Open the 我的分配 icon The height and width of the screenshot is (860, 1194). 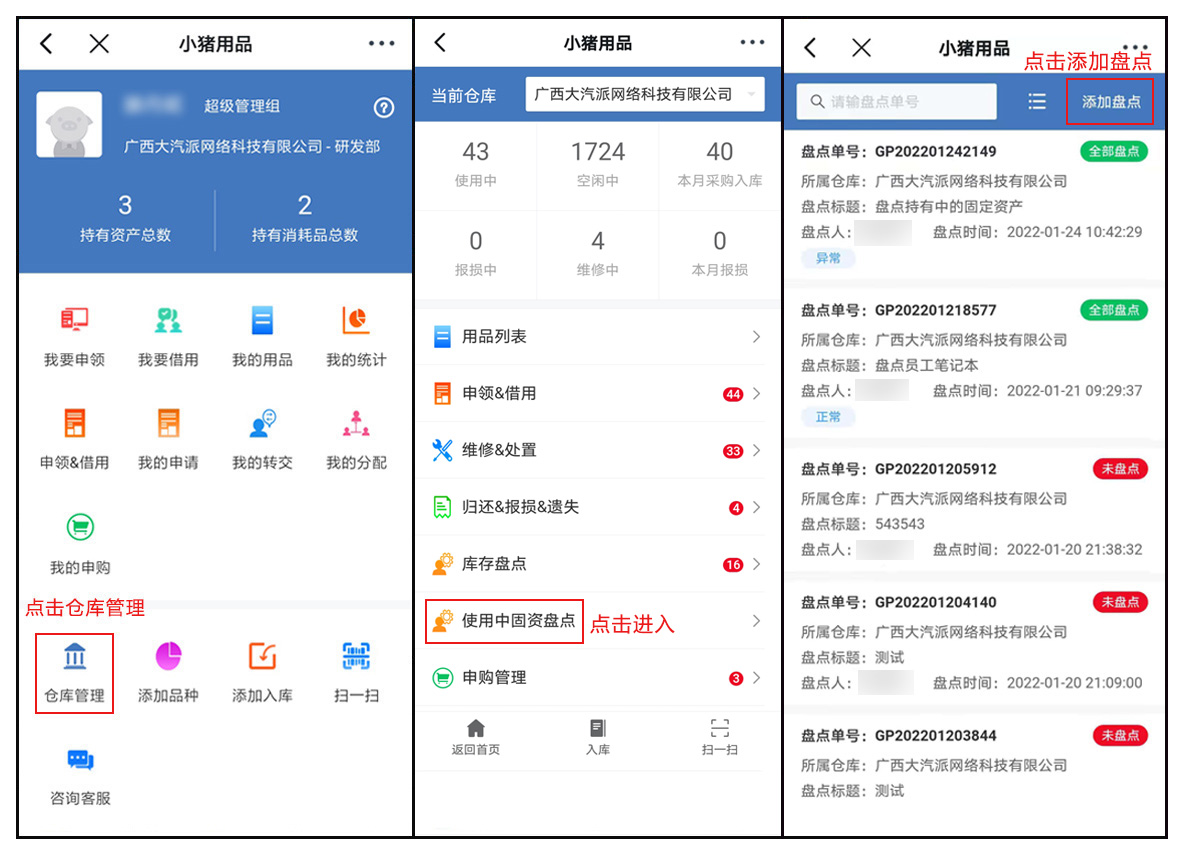(356, 423)
